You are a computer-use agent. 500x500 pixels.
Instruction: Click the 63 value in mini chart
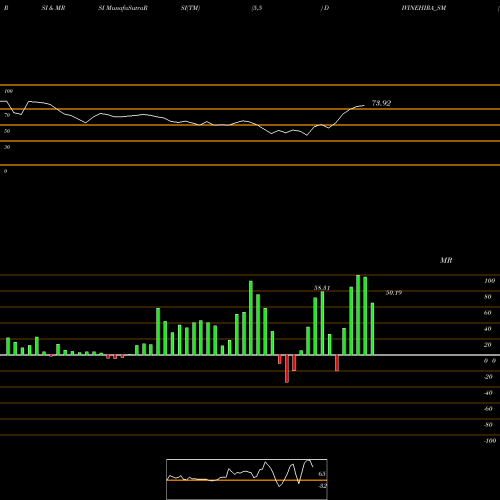tap(322, 474)
